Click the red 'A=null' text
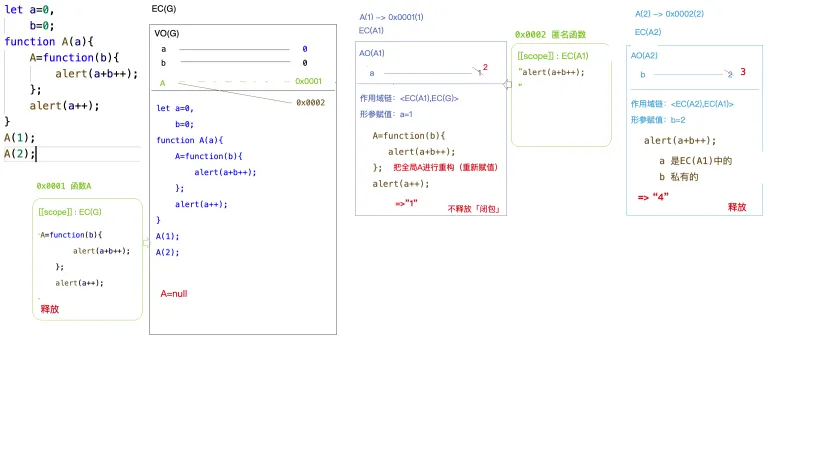819x455 pixels. [173, 294]
